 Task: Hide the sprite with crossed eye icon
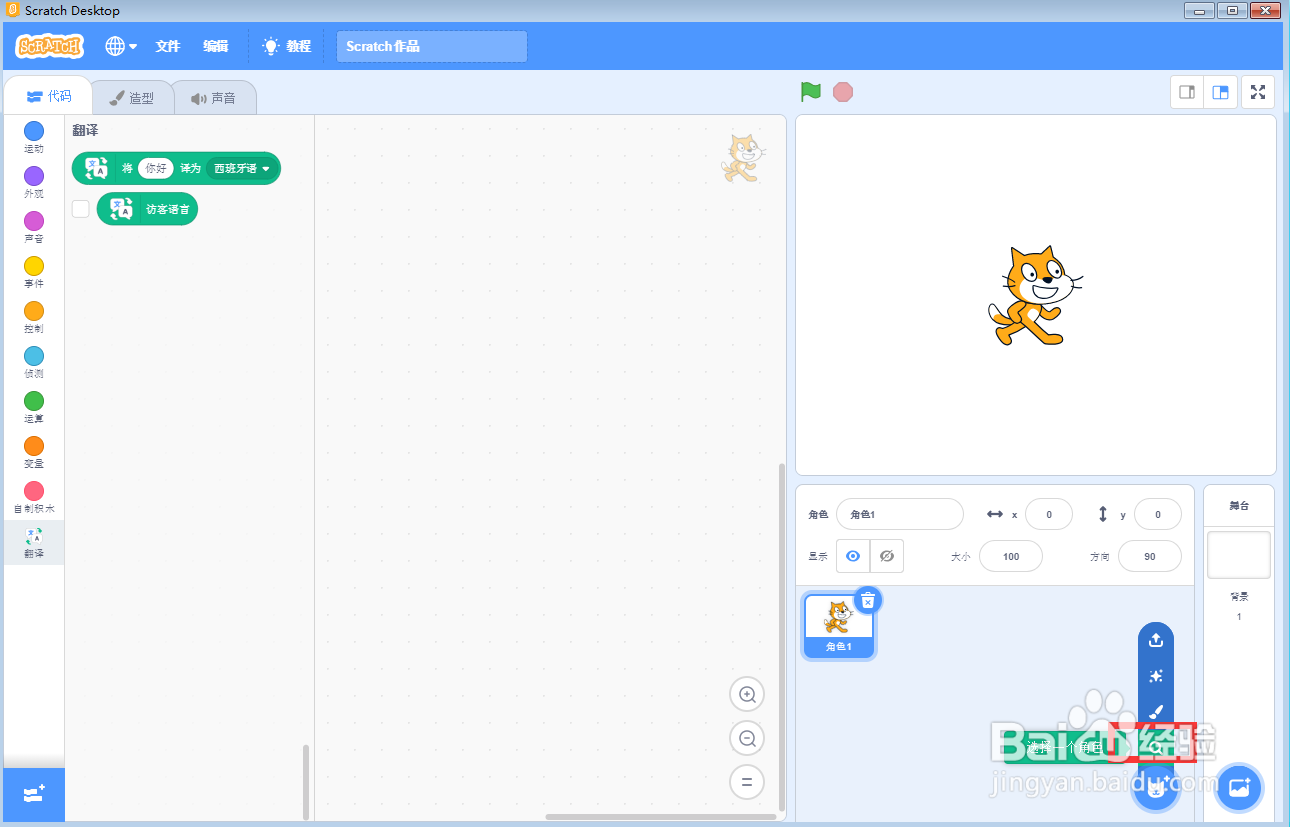click(887, 556)
